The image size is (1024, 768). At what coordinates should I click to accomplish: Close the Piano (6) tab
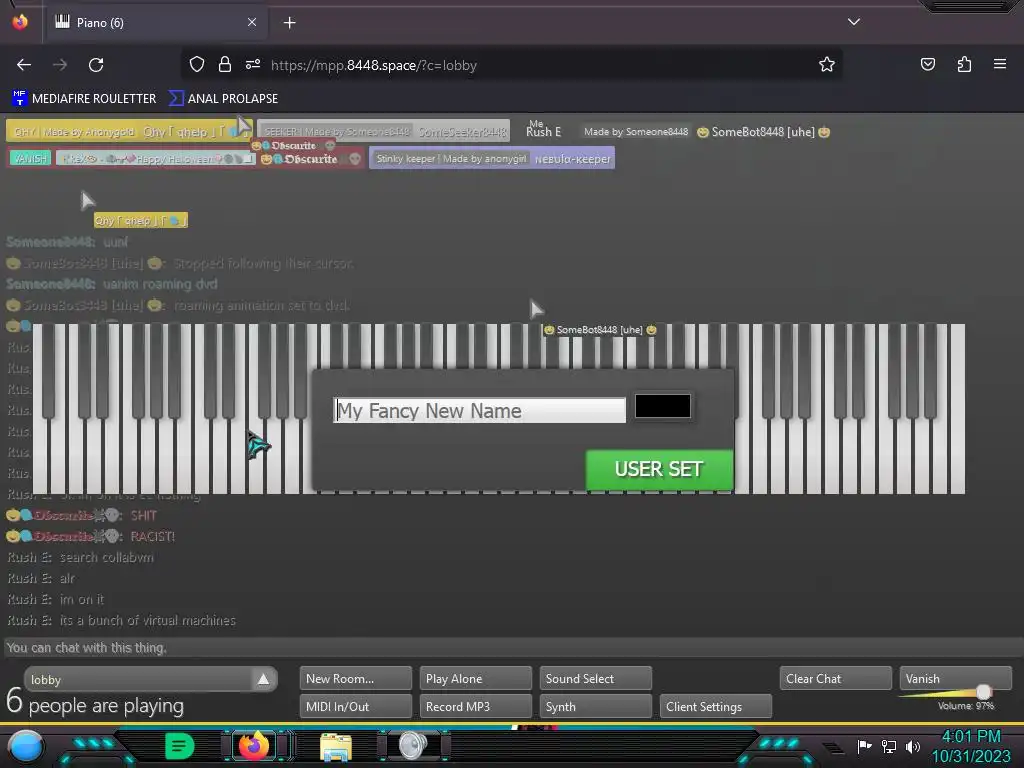point(252,22)
